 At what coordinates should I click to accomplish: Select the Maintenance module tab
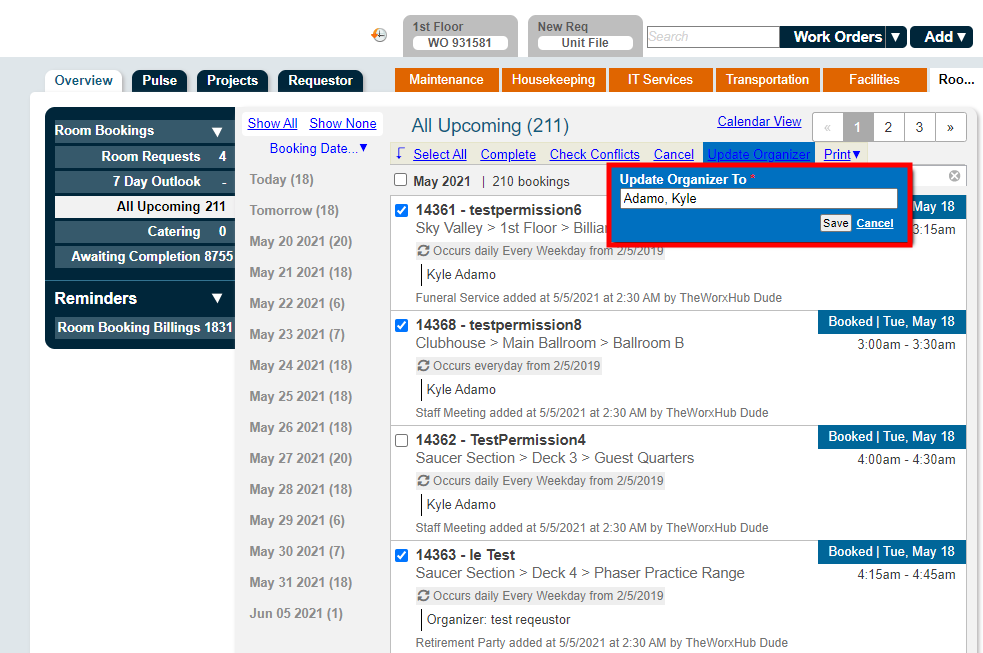[446, 80]
